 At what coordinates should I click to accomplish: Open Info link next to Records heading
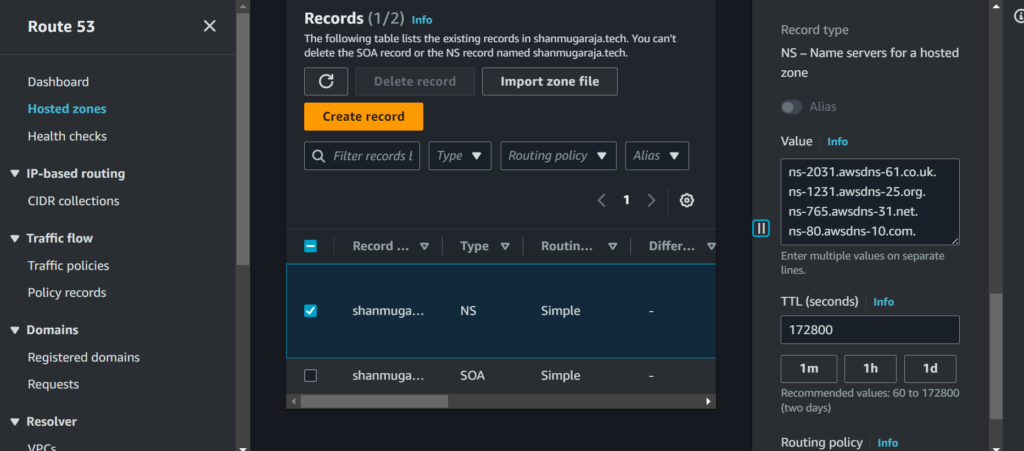tap(422, 20)
